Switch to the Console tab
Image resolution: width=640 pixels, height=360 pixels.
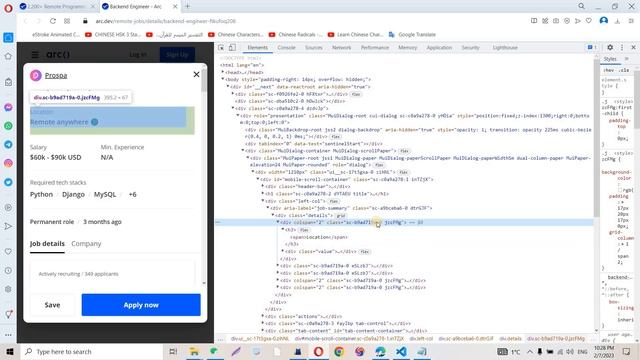[x=286, y=47]
